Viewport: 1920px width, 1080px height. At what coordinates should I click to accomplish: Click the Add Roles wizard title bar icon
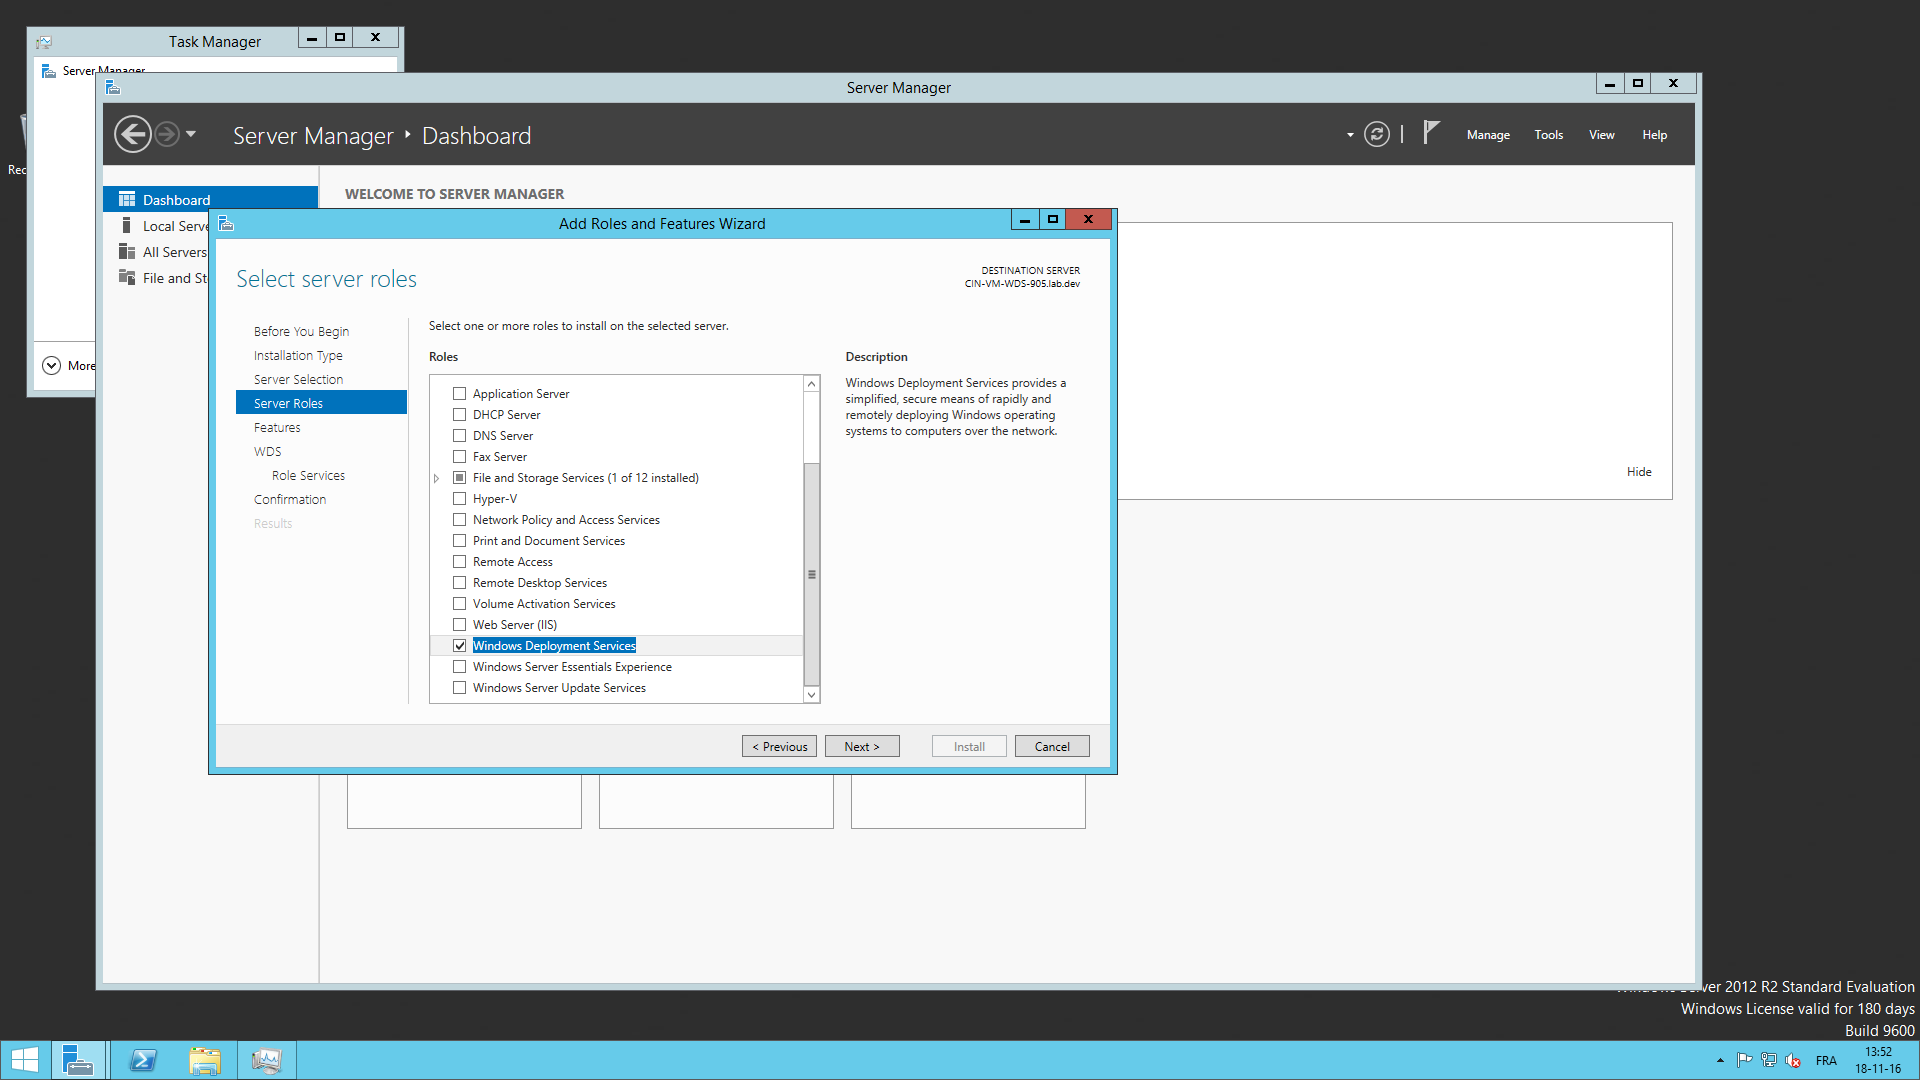[226, 223]
